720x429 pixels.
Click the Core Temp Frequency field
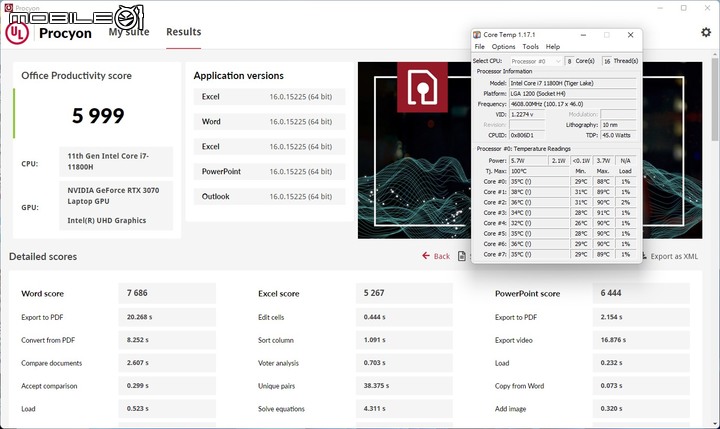[573, 104]
